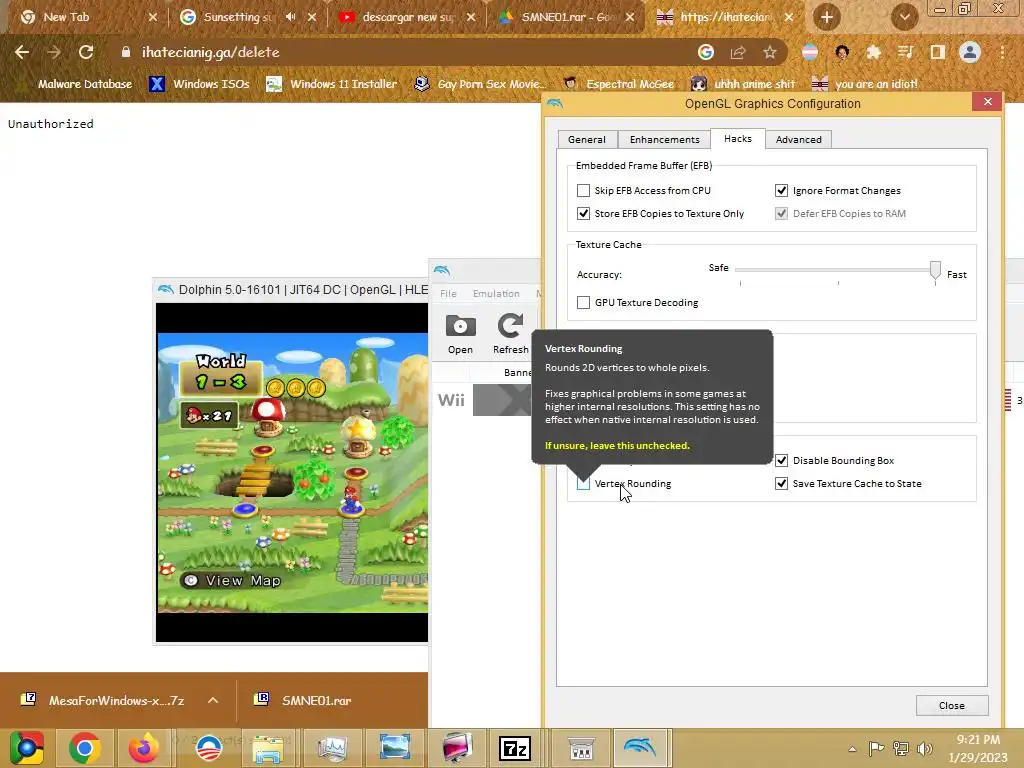The image size is (1024, 768).
Task: Check the Vertex Rounding option
Action: pos(583,484)
